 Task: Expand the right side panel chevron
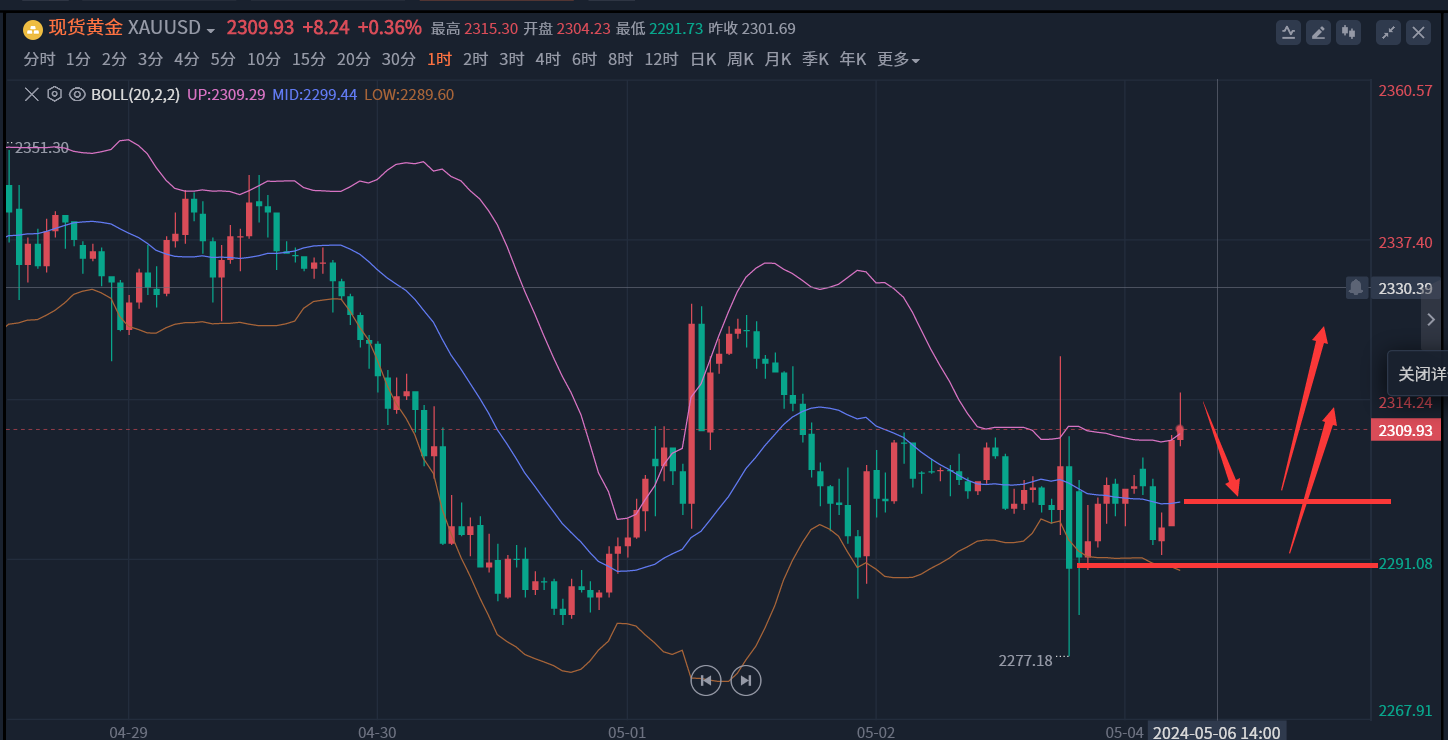point(1431,320)
